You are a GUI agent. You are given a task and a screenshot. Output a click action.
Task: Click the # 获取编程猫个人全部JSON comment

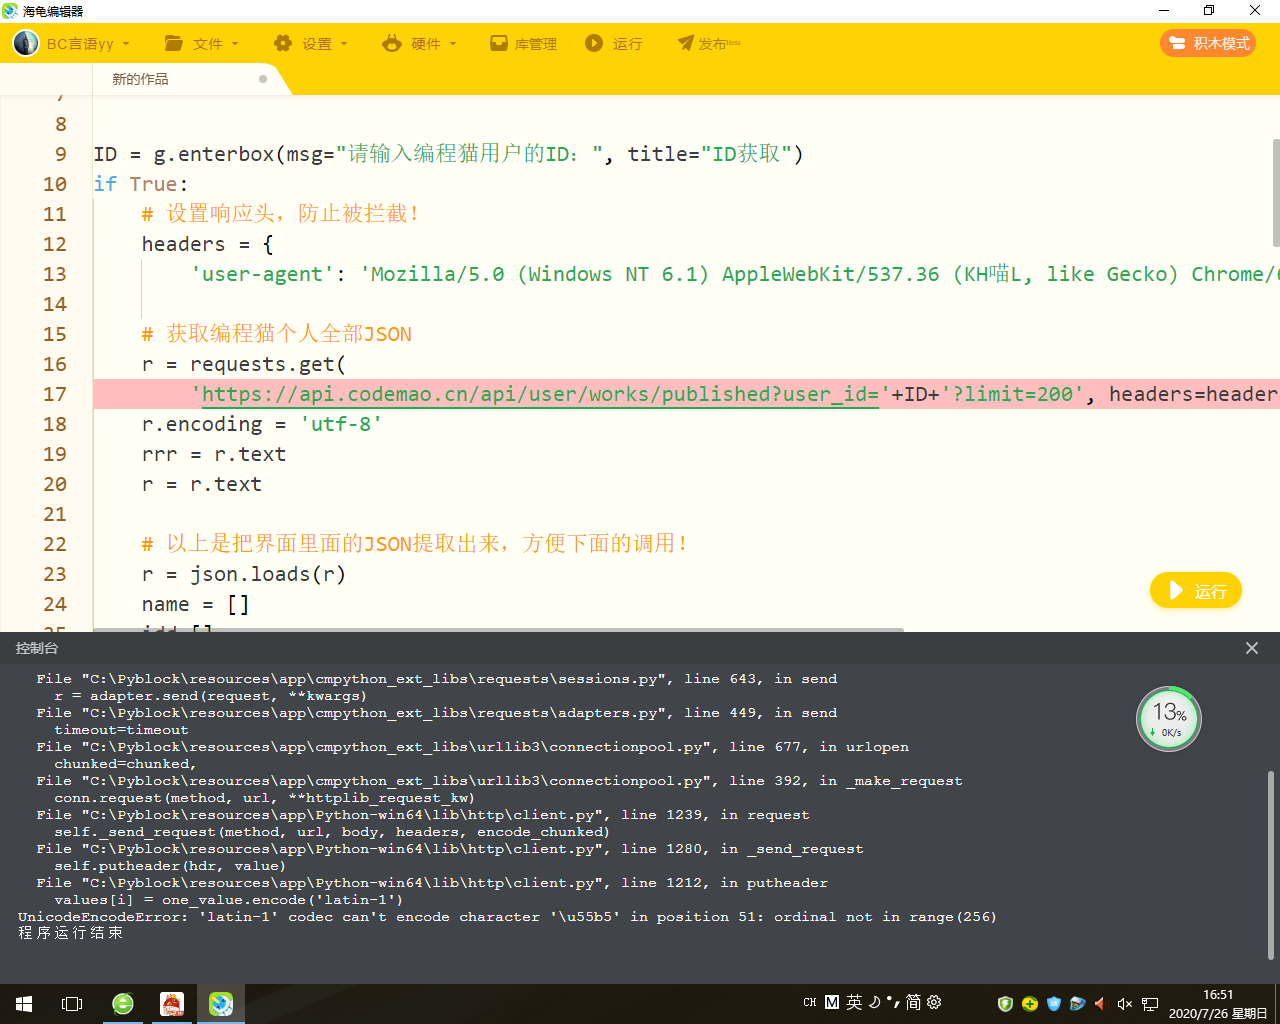(x=277, y=334)
